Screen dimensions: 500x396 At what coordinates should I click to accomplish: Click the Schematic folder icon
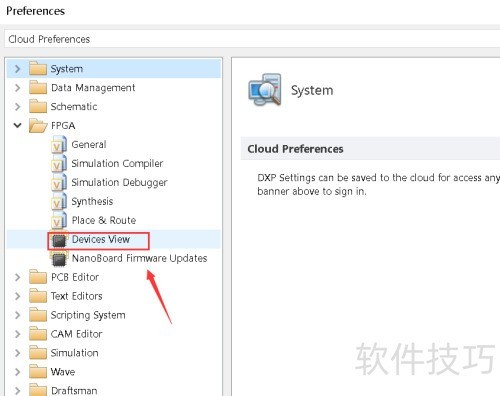[38, 106]
